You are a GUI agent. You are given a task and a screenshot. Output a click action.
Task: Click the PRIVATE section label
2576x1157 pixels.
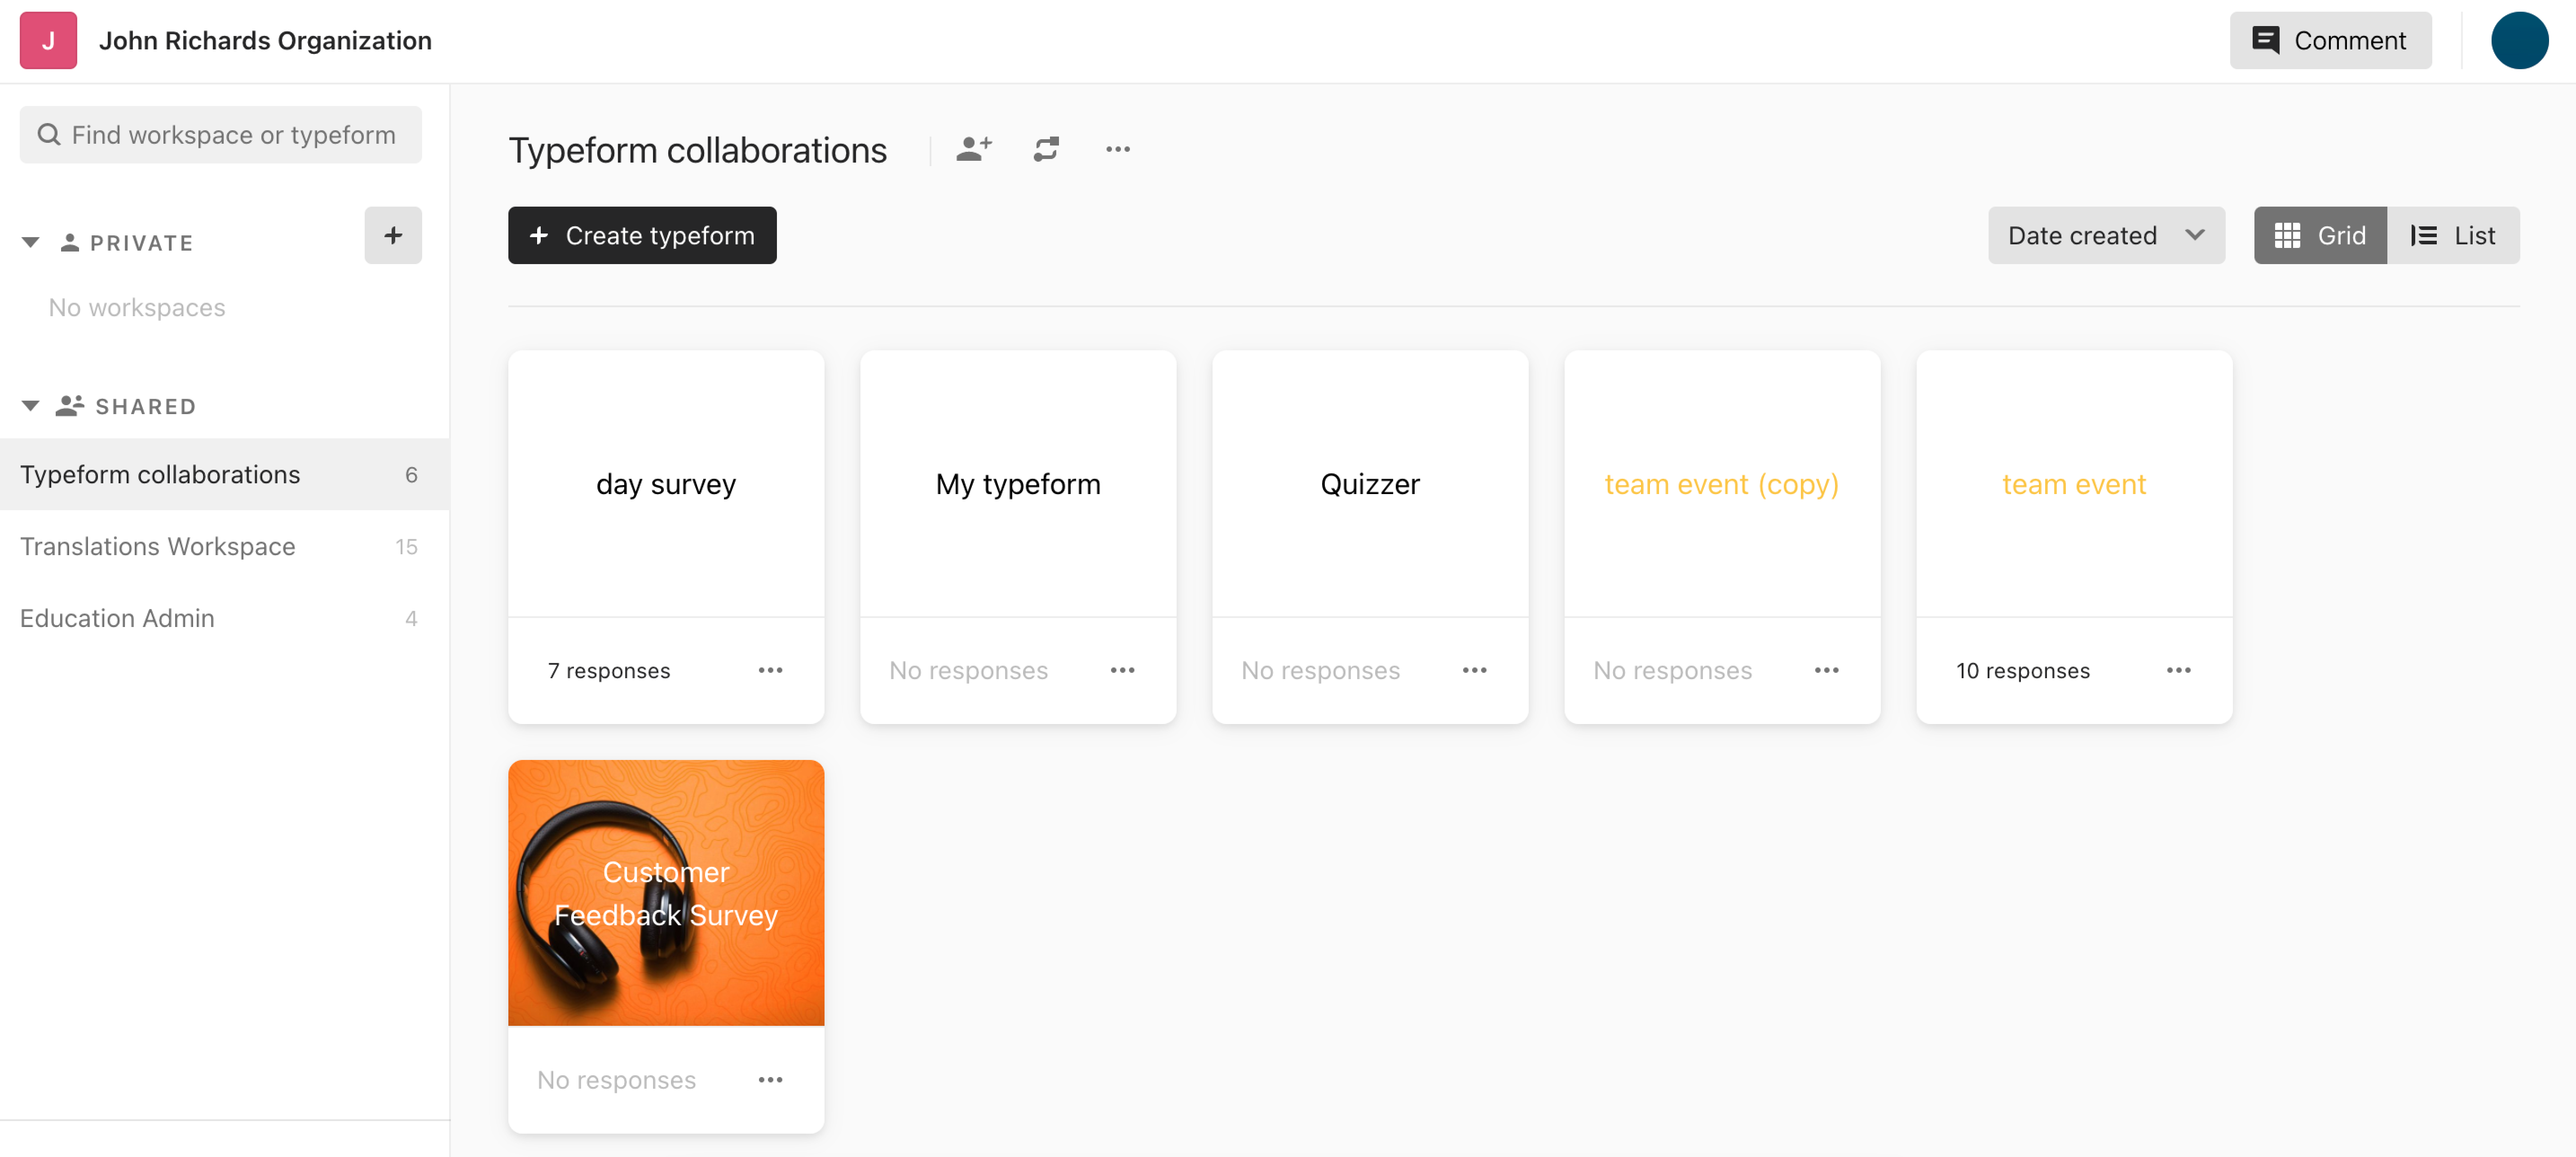[x=141, y=243]
